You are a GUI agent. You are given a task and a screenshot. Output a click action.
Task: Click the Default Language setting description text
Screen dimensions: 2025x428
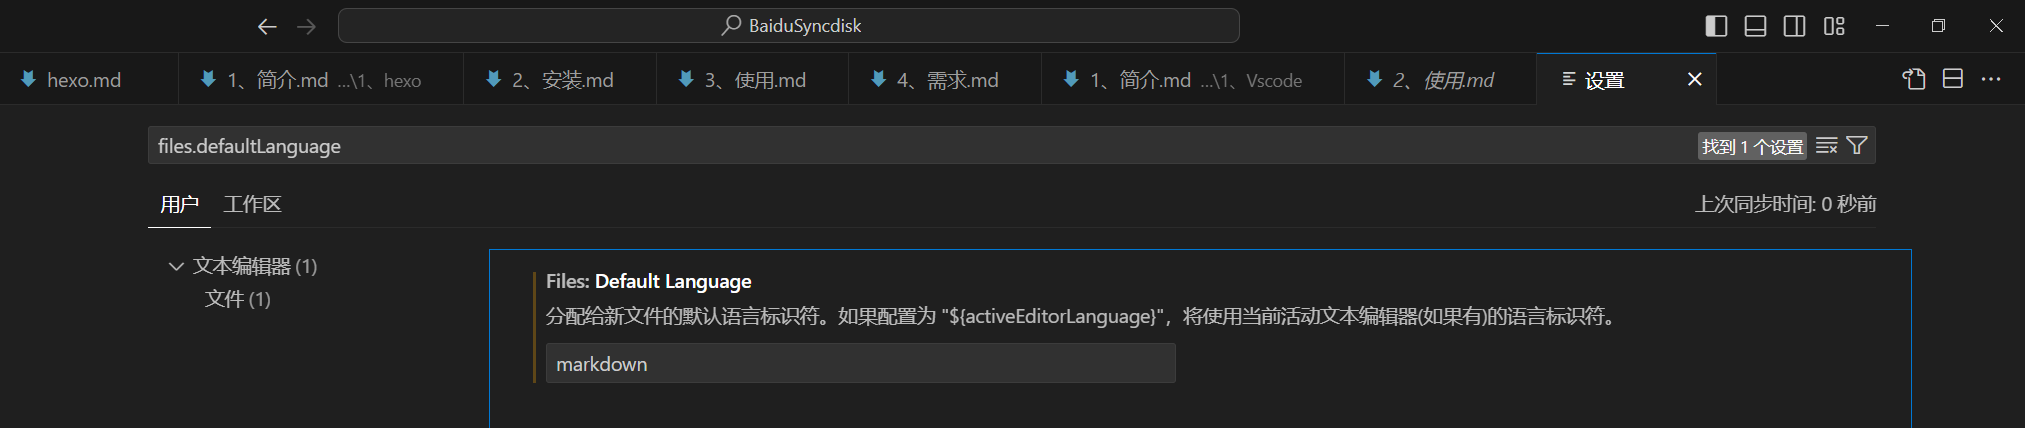[x=1082, y=316]
